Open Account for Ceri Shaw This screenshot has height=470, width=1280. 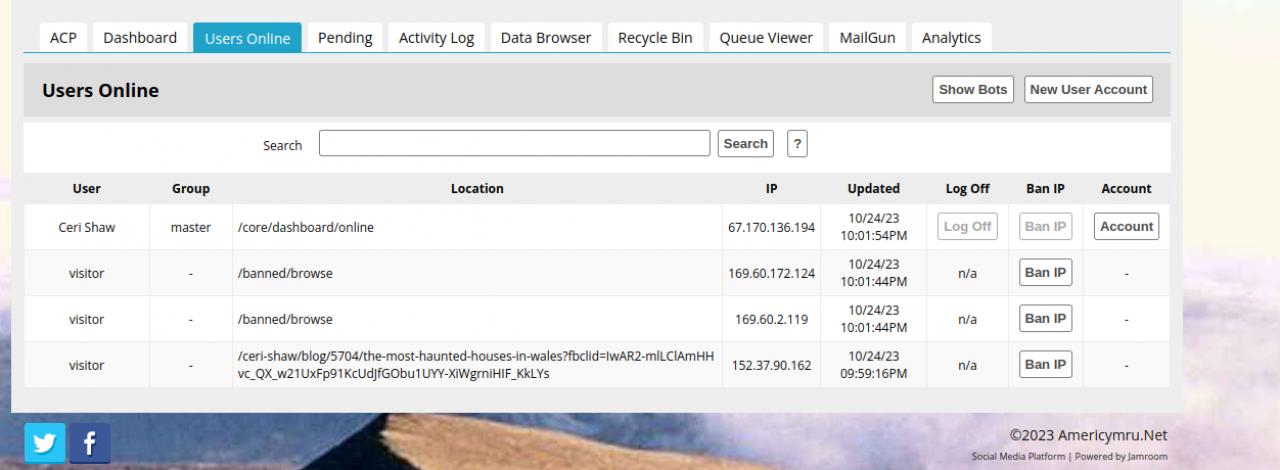pyautogui.click(x=1126, y=227)
